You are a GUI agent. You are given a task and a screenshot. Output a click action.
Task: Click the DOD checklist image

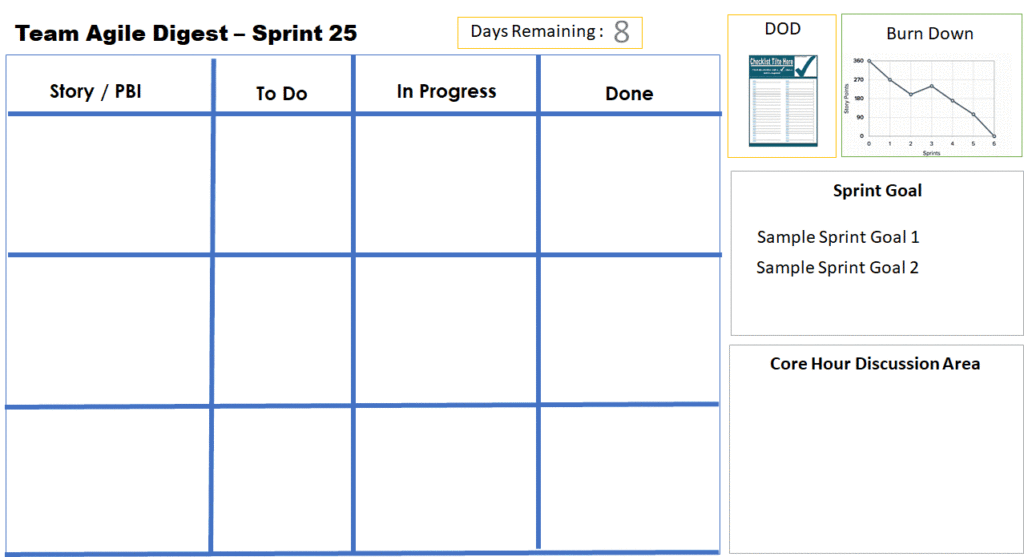point(782,101)
